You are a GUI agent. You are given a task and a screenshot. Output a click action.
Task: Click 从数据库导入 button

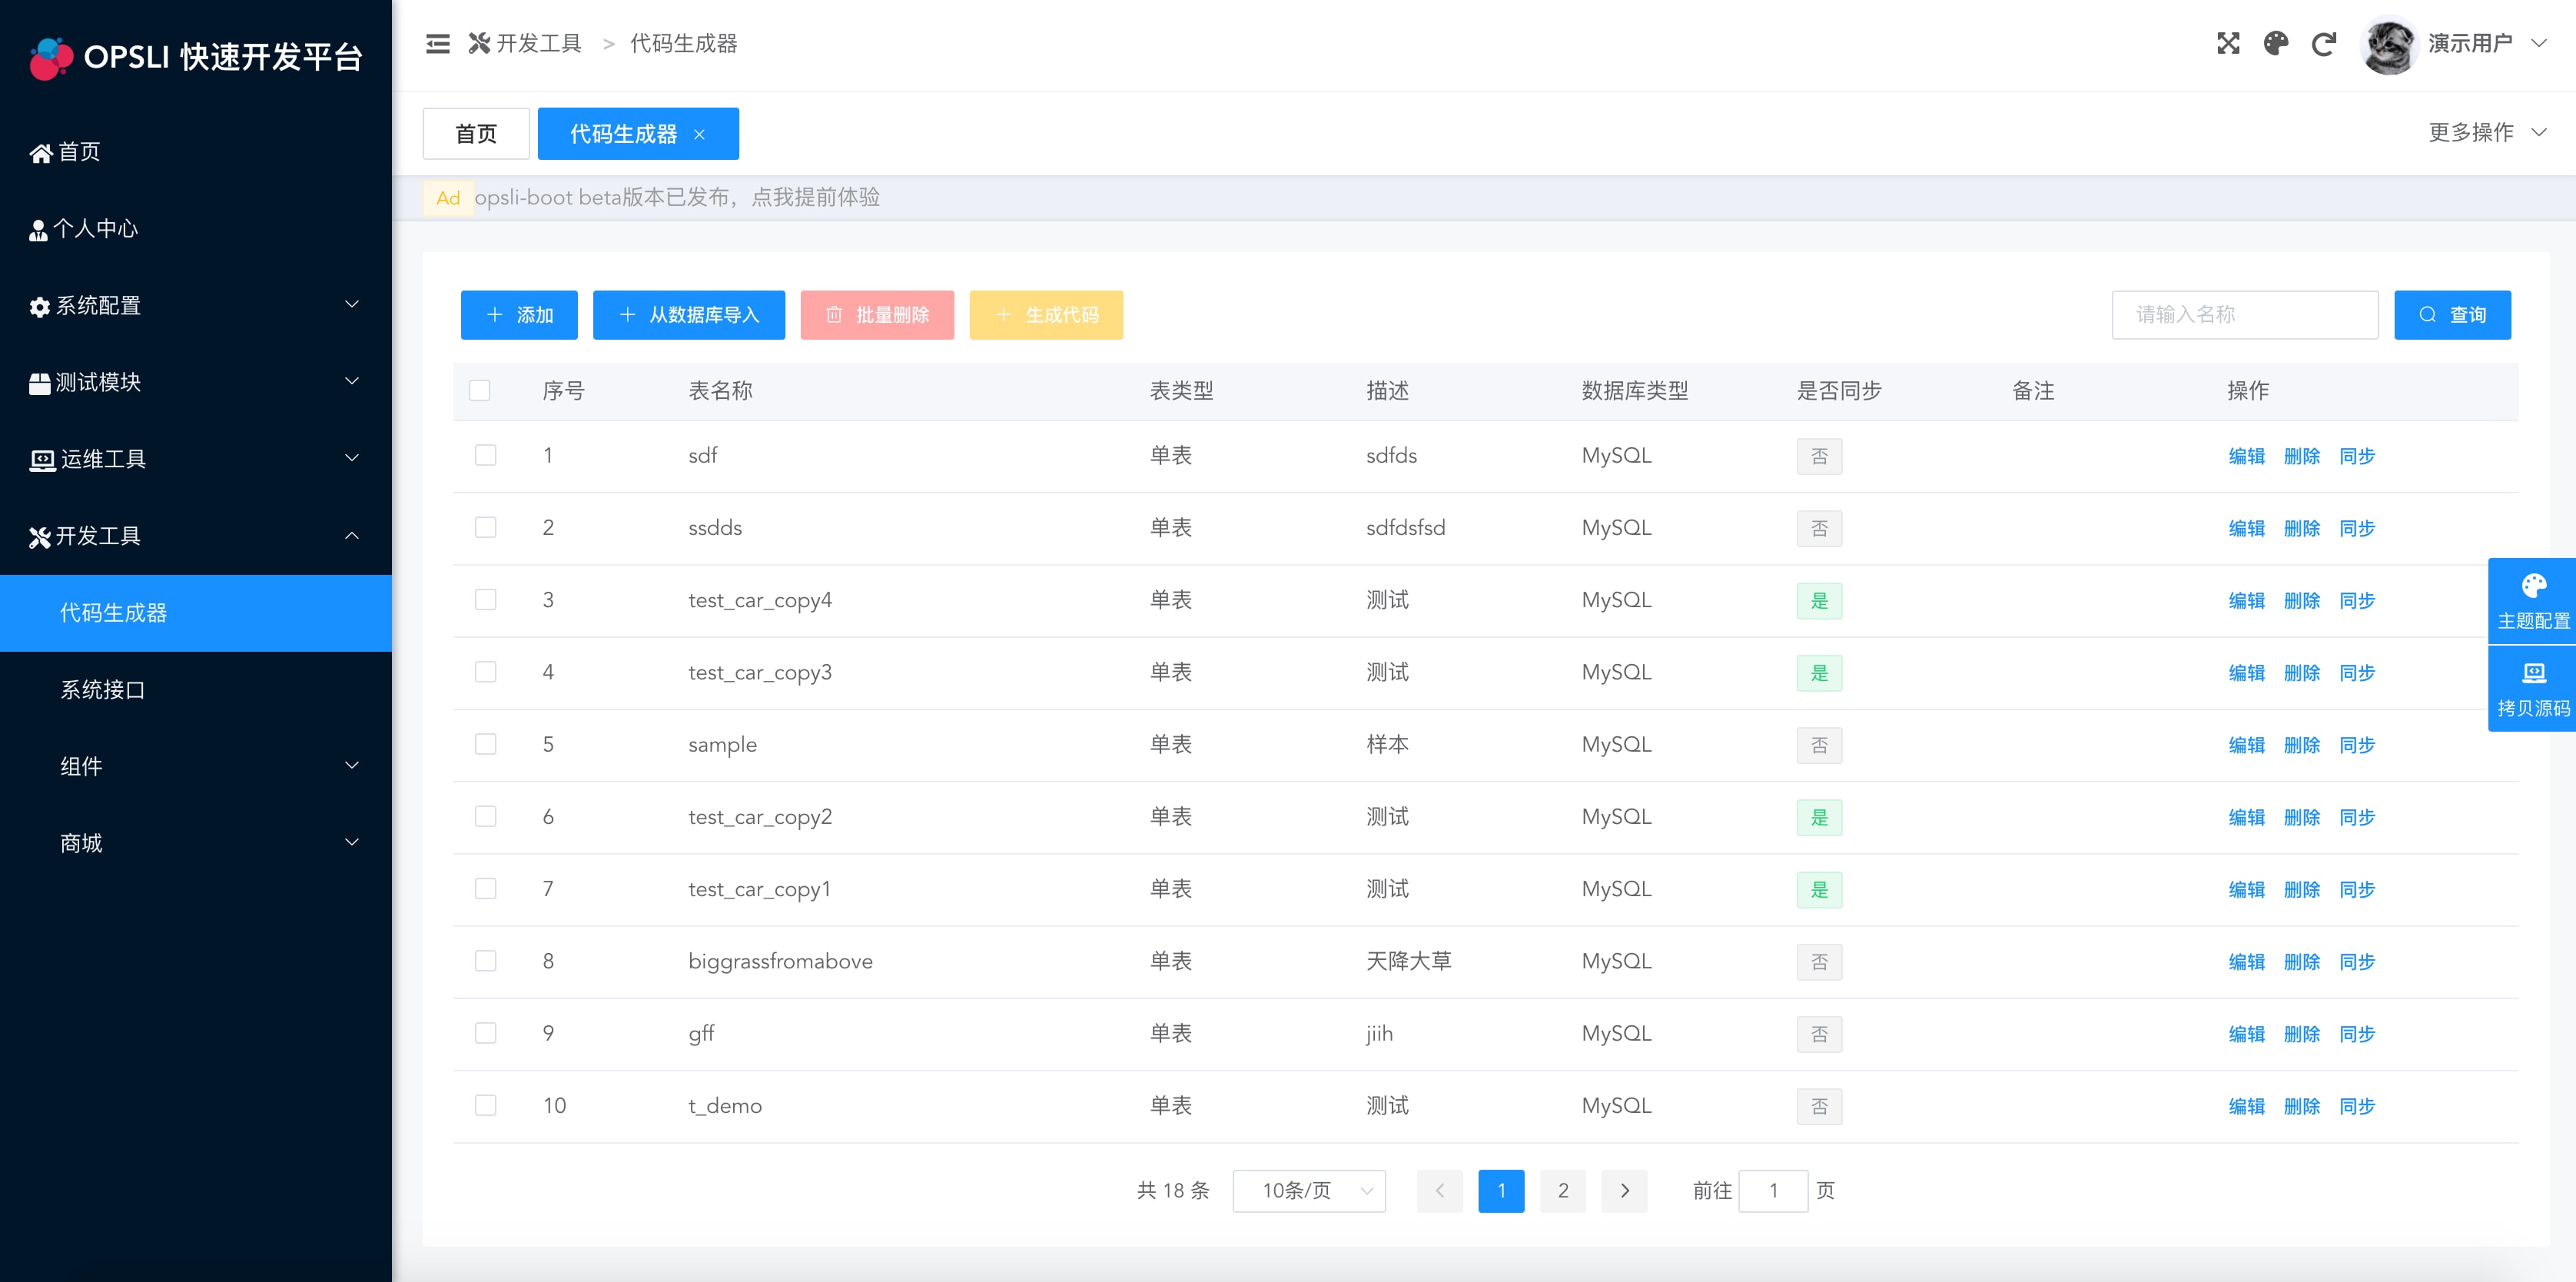click(688, 315)
